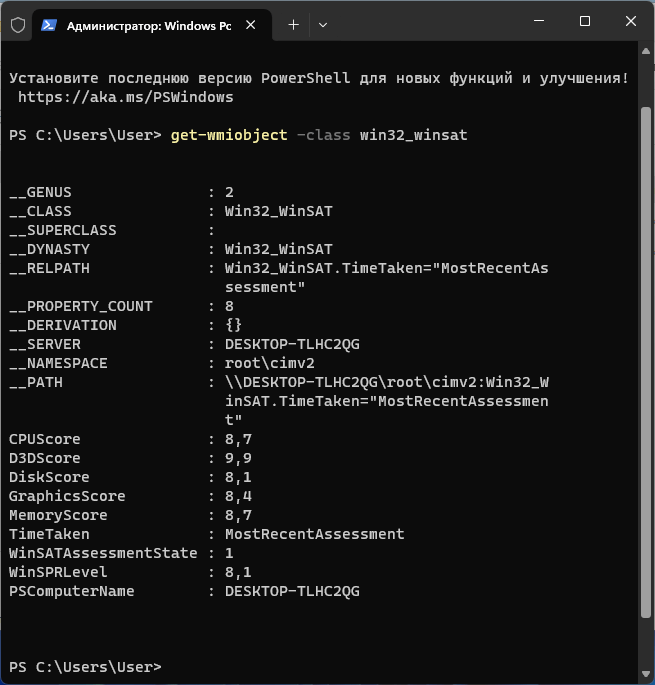Select the Администратор: Windows PowerShell tab title

tap(148, 25)
